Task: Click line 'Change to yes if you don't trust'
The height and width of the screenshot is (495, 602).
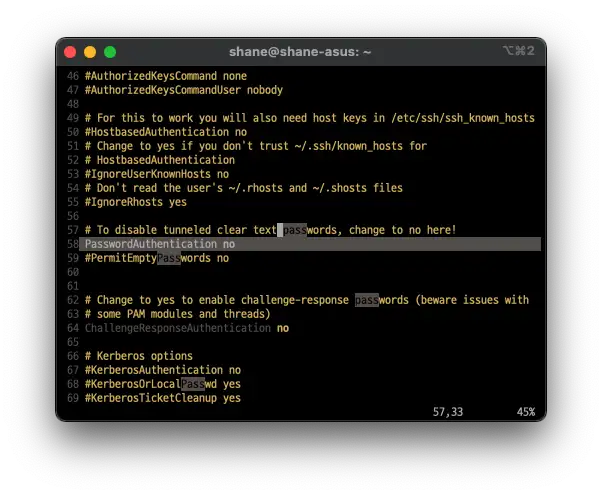Action: click(x=256, y=146)
